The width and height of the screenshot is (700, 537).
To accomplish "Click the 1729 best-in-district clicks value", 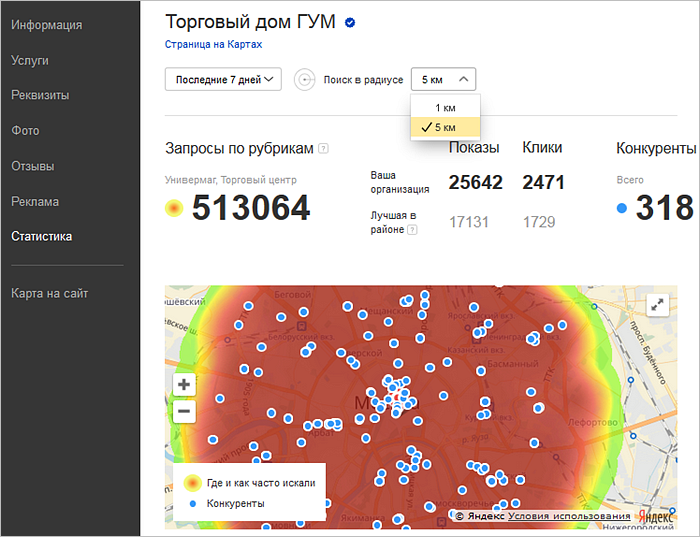I will click(x=539, y=222).
